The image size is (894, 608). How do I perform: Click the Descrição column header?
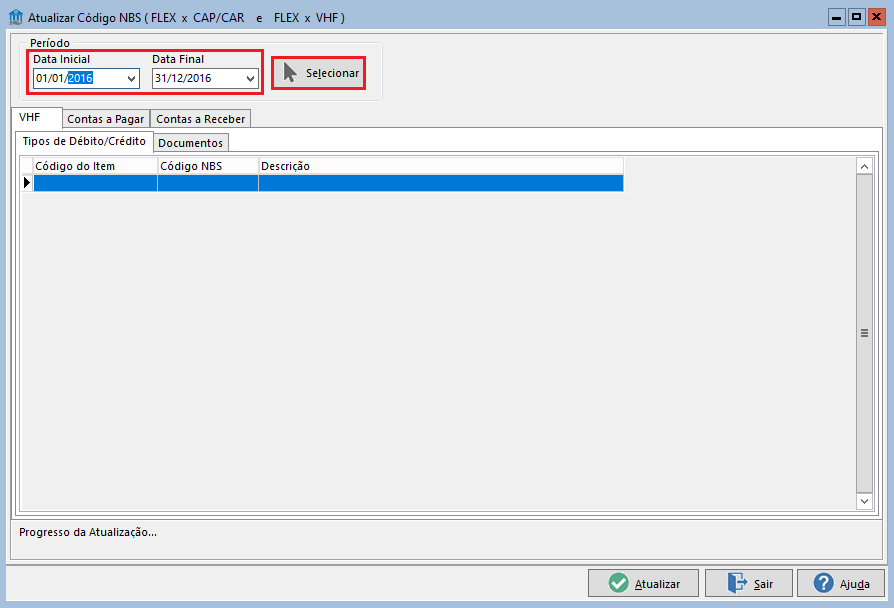pos(441,166)
